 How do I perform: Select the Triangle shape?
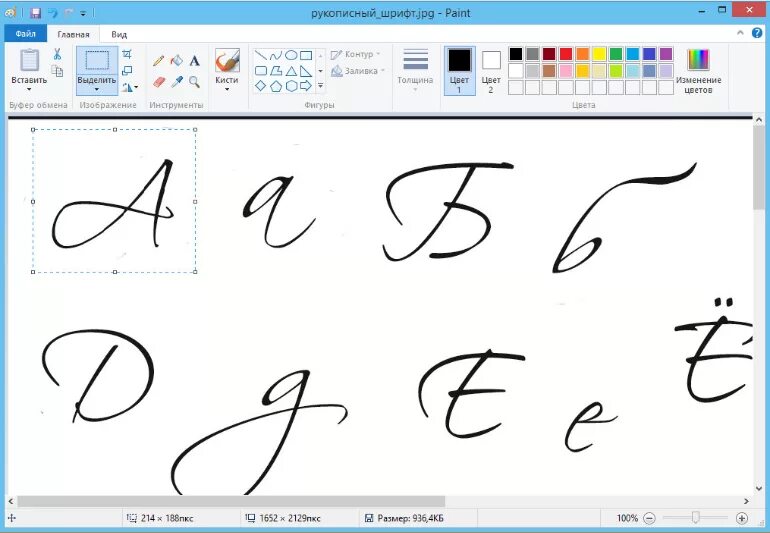point(291,71)
